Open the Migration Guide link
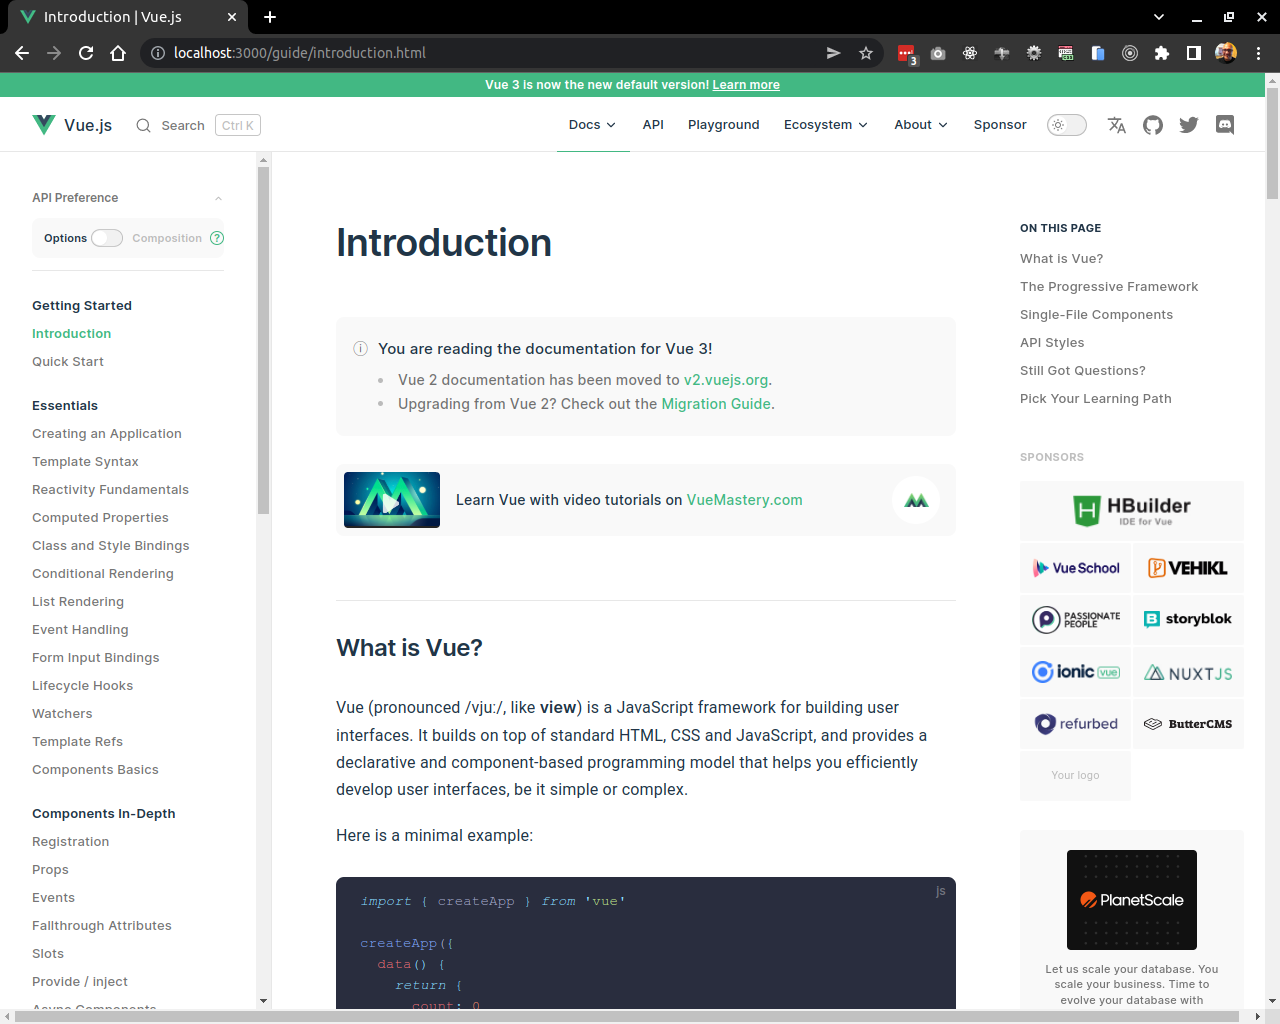This screenshot has width=1280, height=1024. pyautogui.click(x=716, y=404)
